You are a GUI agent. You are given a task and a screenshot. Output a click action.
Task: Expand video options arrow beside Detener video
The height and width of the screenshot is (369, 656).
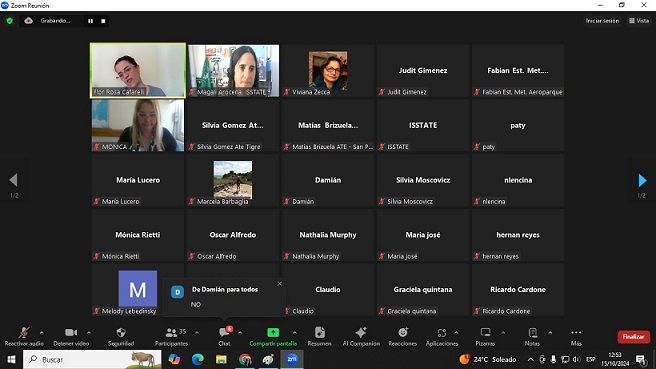coord(89,333)
